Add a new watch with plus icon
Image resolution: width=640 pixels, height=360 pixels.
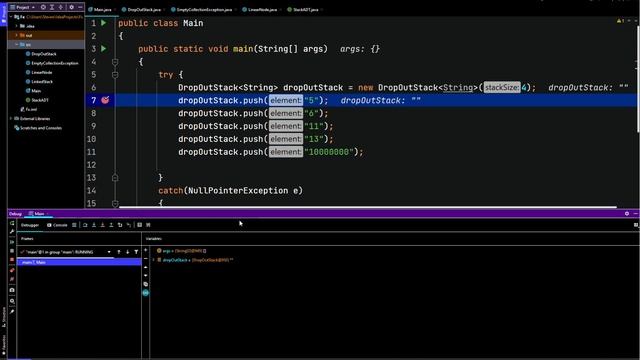tap(146, 250)
